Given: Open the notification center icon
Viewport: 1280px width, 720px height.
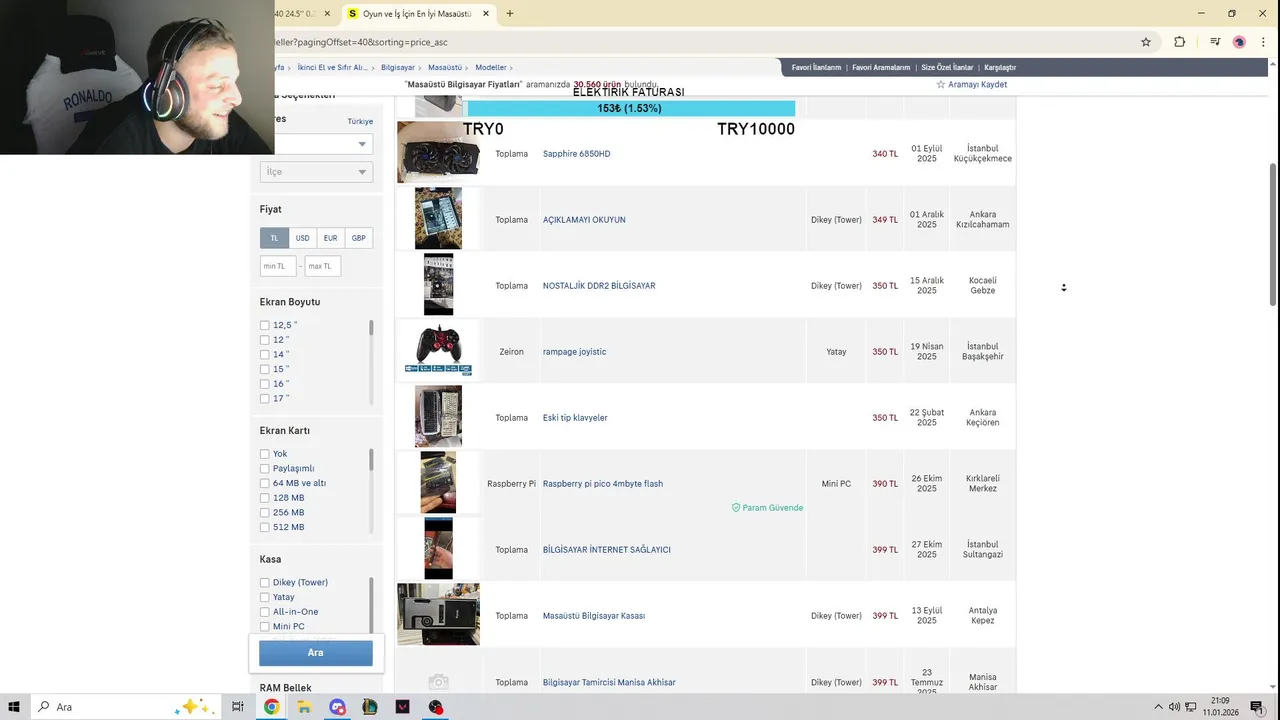Looking at the screenshot, I should [x=1257, y=707].
